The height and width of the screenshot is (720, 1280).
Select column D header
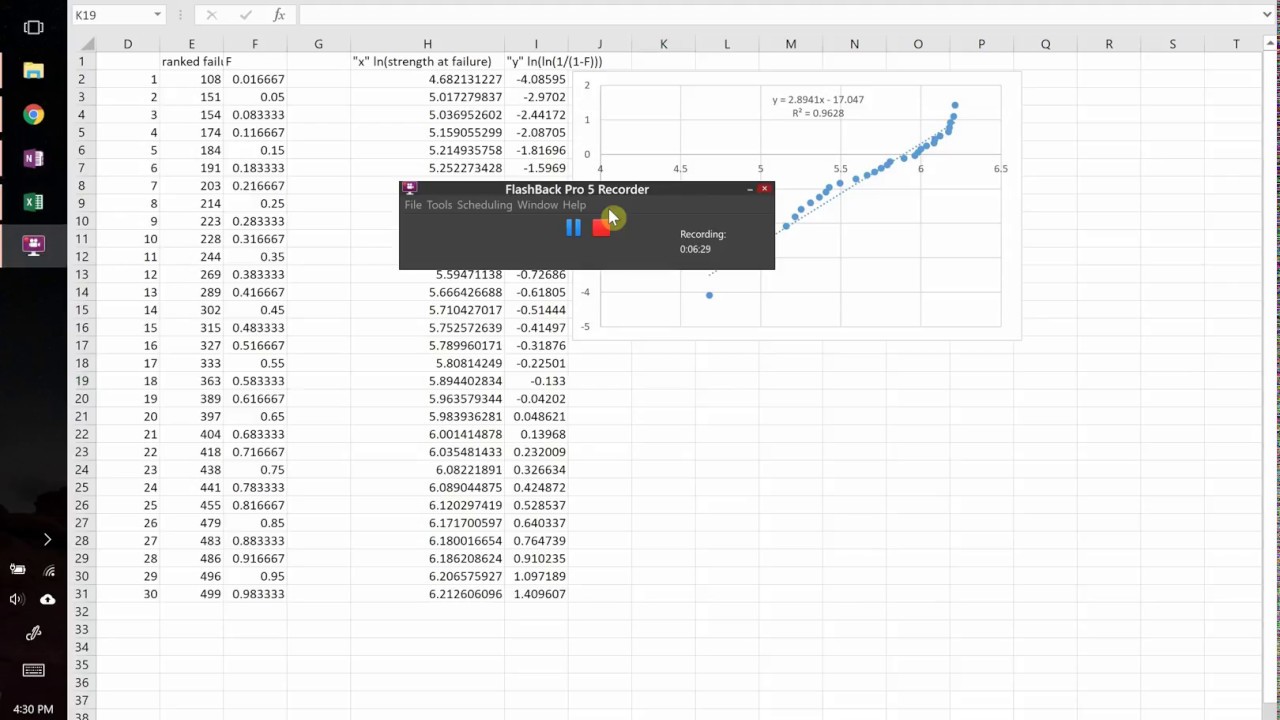pos(127,44)
